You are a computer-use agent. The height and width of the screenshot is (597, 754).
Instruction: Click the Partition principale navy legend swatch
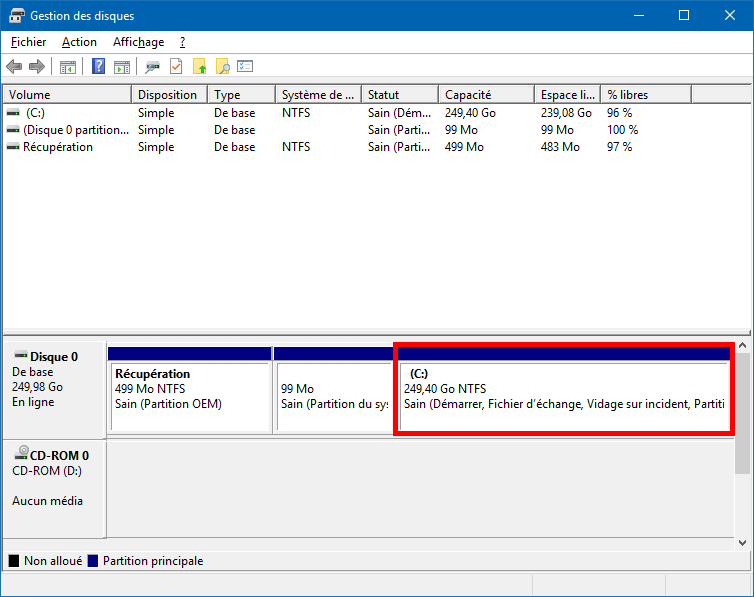93,561
